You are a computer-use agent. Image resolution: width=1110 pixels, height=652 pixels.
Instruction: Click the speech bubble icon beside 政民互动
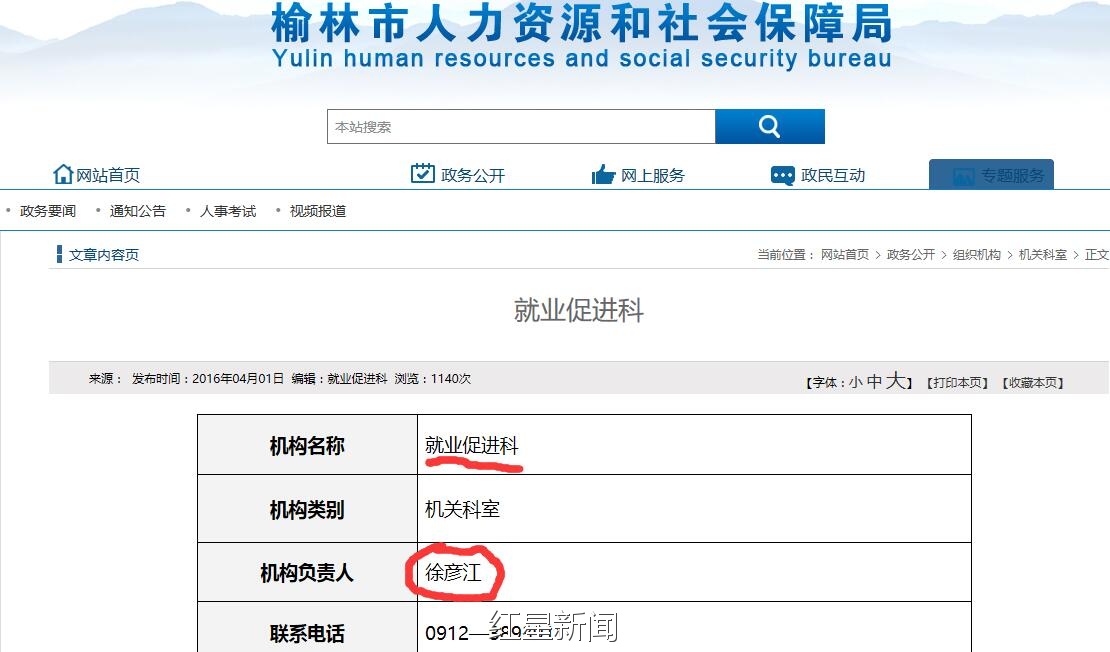782,175
